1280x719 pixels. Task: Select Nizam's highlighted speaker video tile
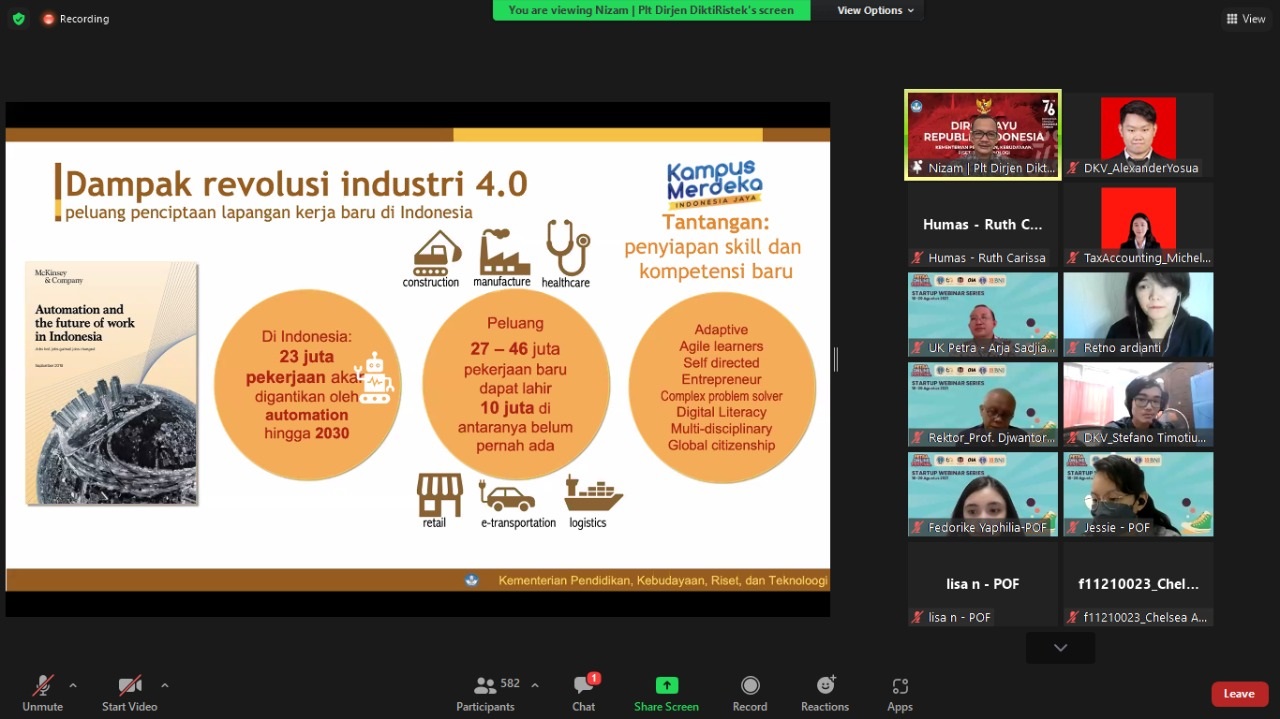(983, 135)
